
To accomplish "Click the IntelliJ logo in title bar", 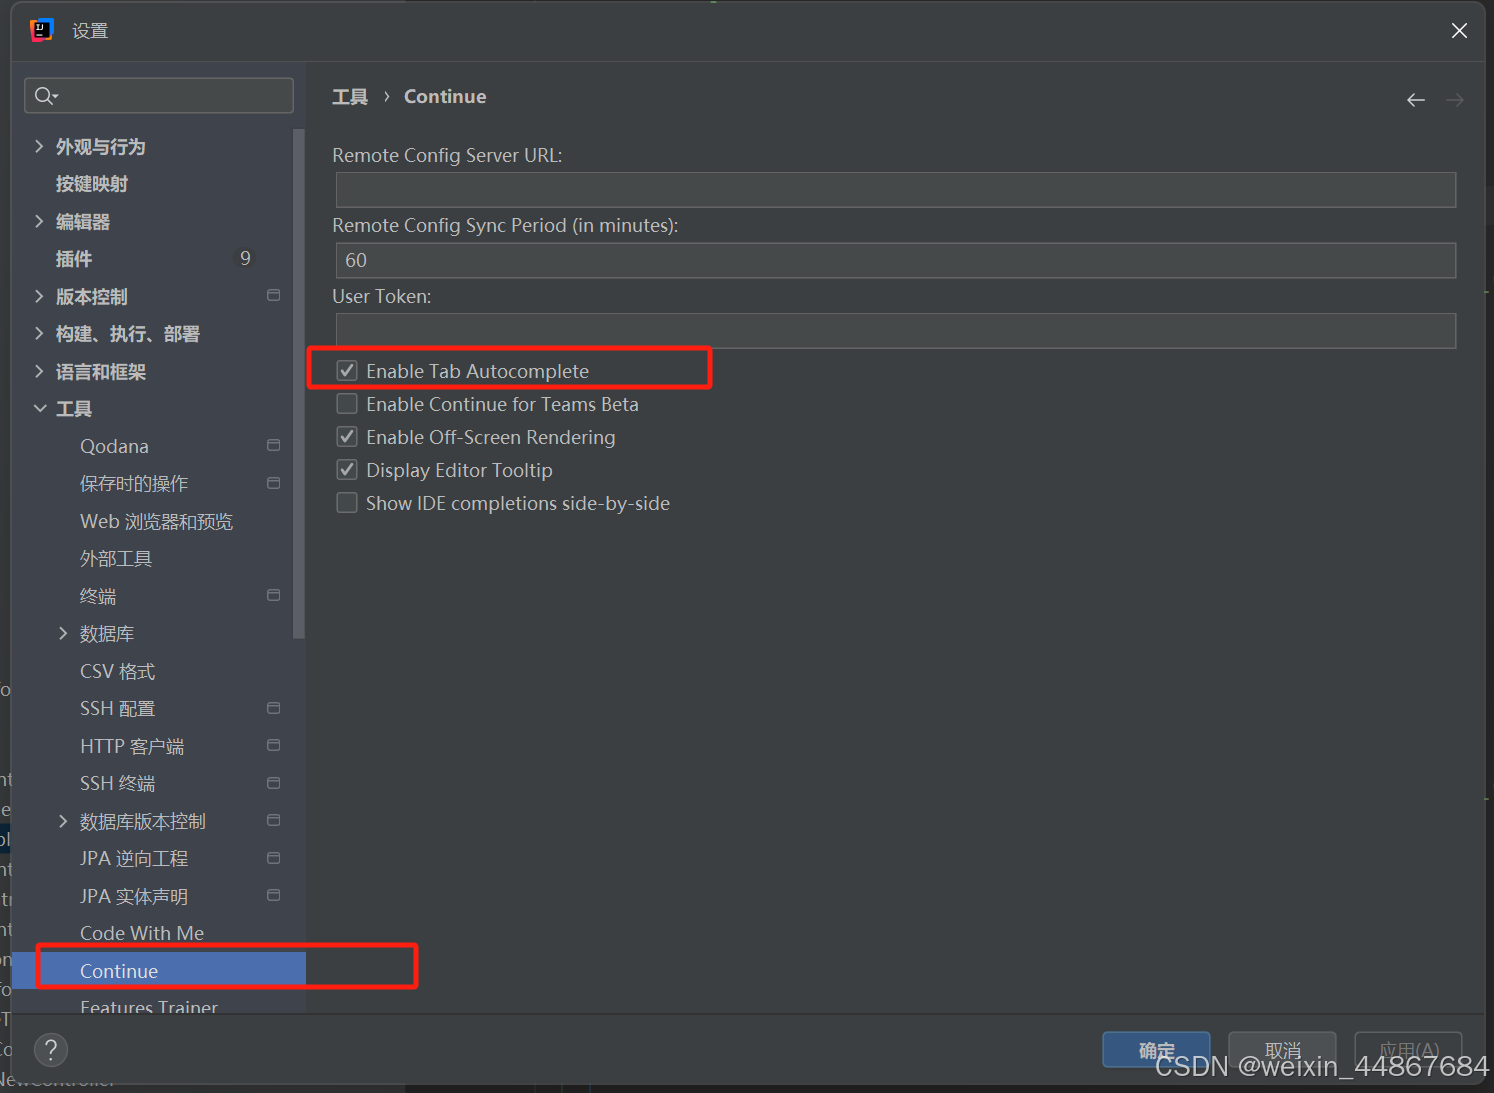I will coord(42,30).
